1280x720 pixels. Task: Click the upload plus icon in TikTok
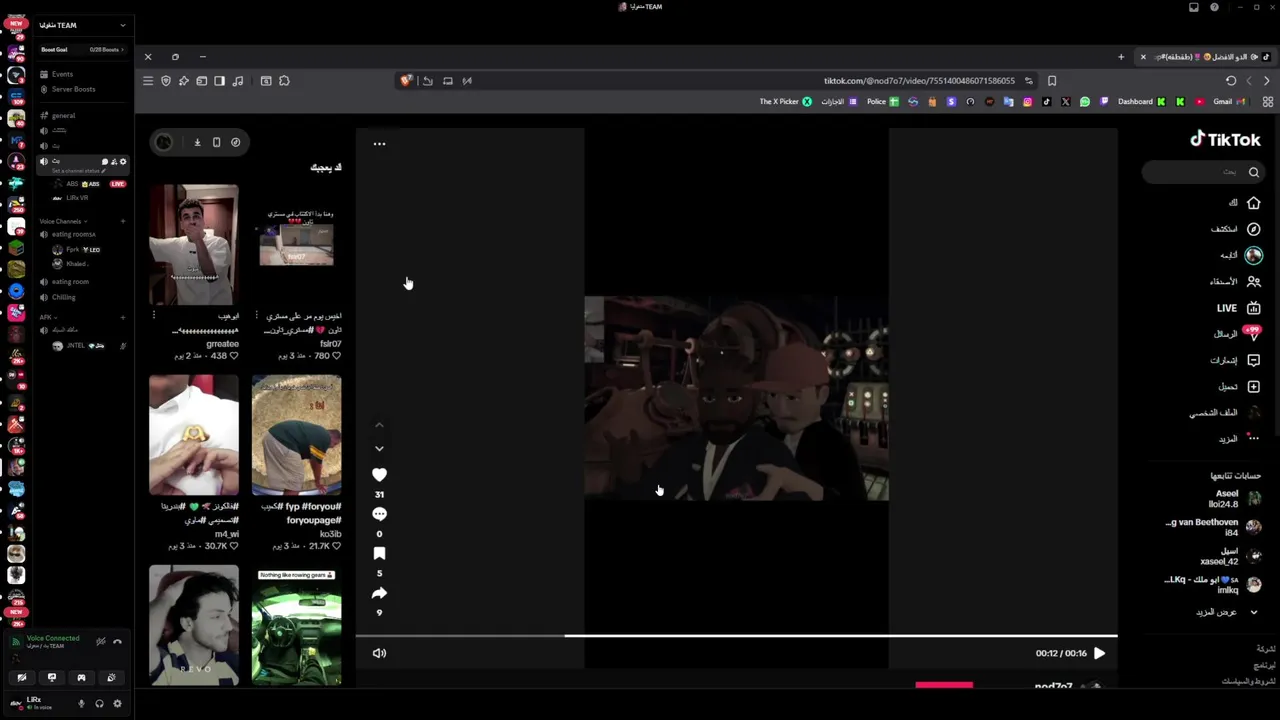point(1253,386)
